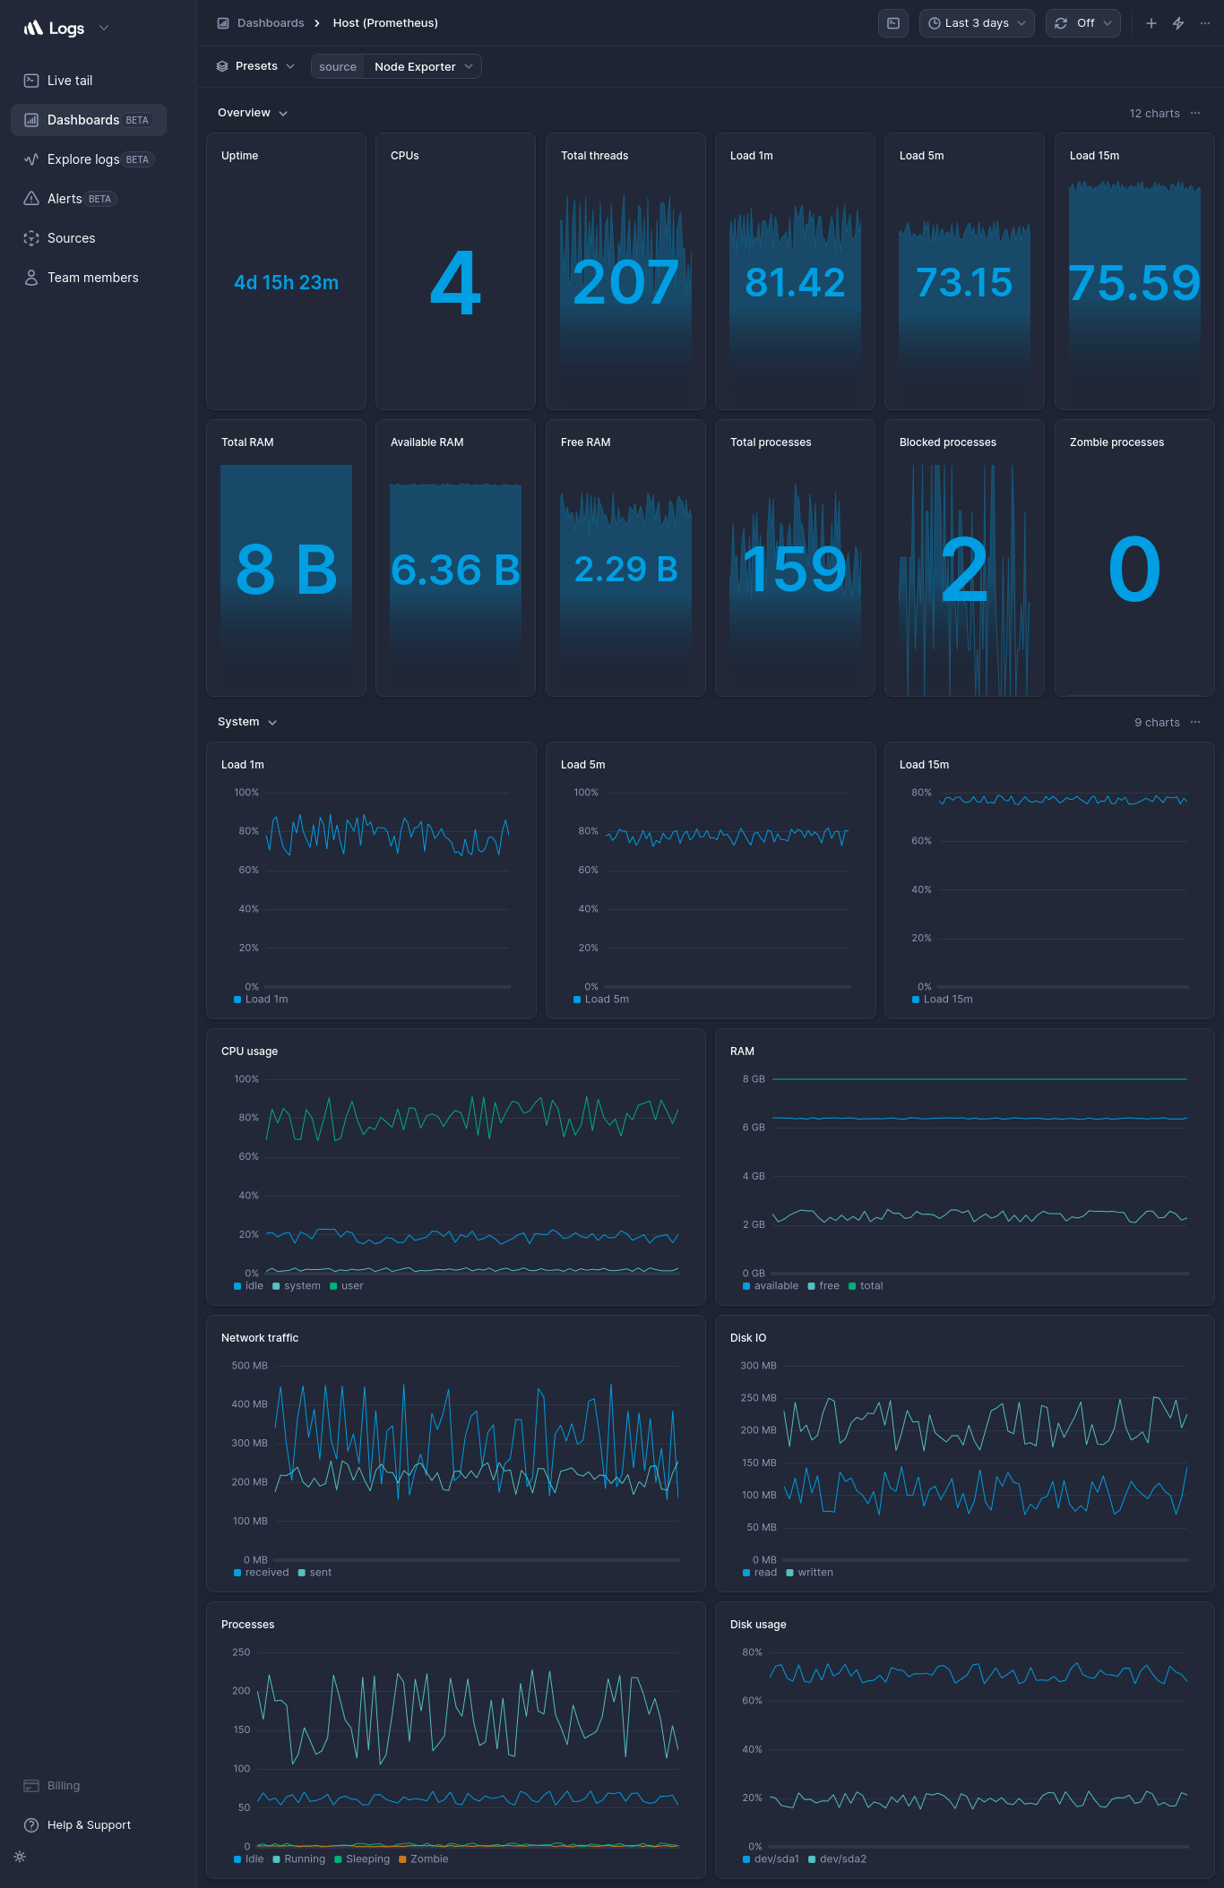Toggle available series in RAM legend
Screen dimensions: 1224x1888
pyautogui.click(x=770, y=1286)
